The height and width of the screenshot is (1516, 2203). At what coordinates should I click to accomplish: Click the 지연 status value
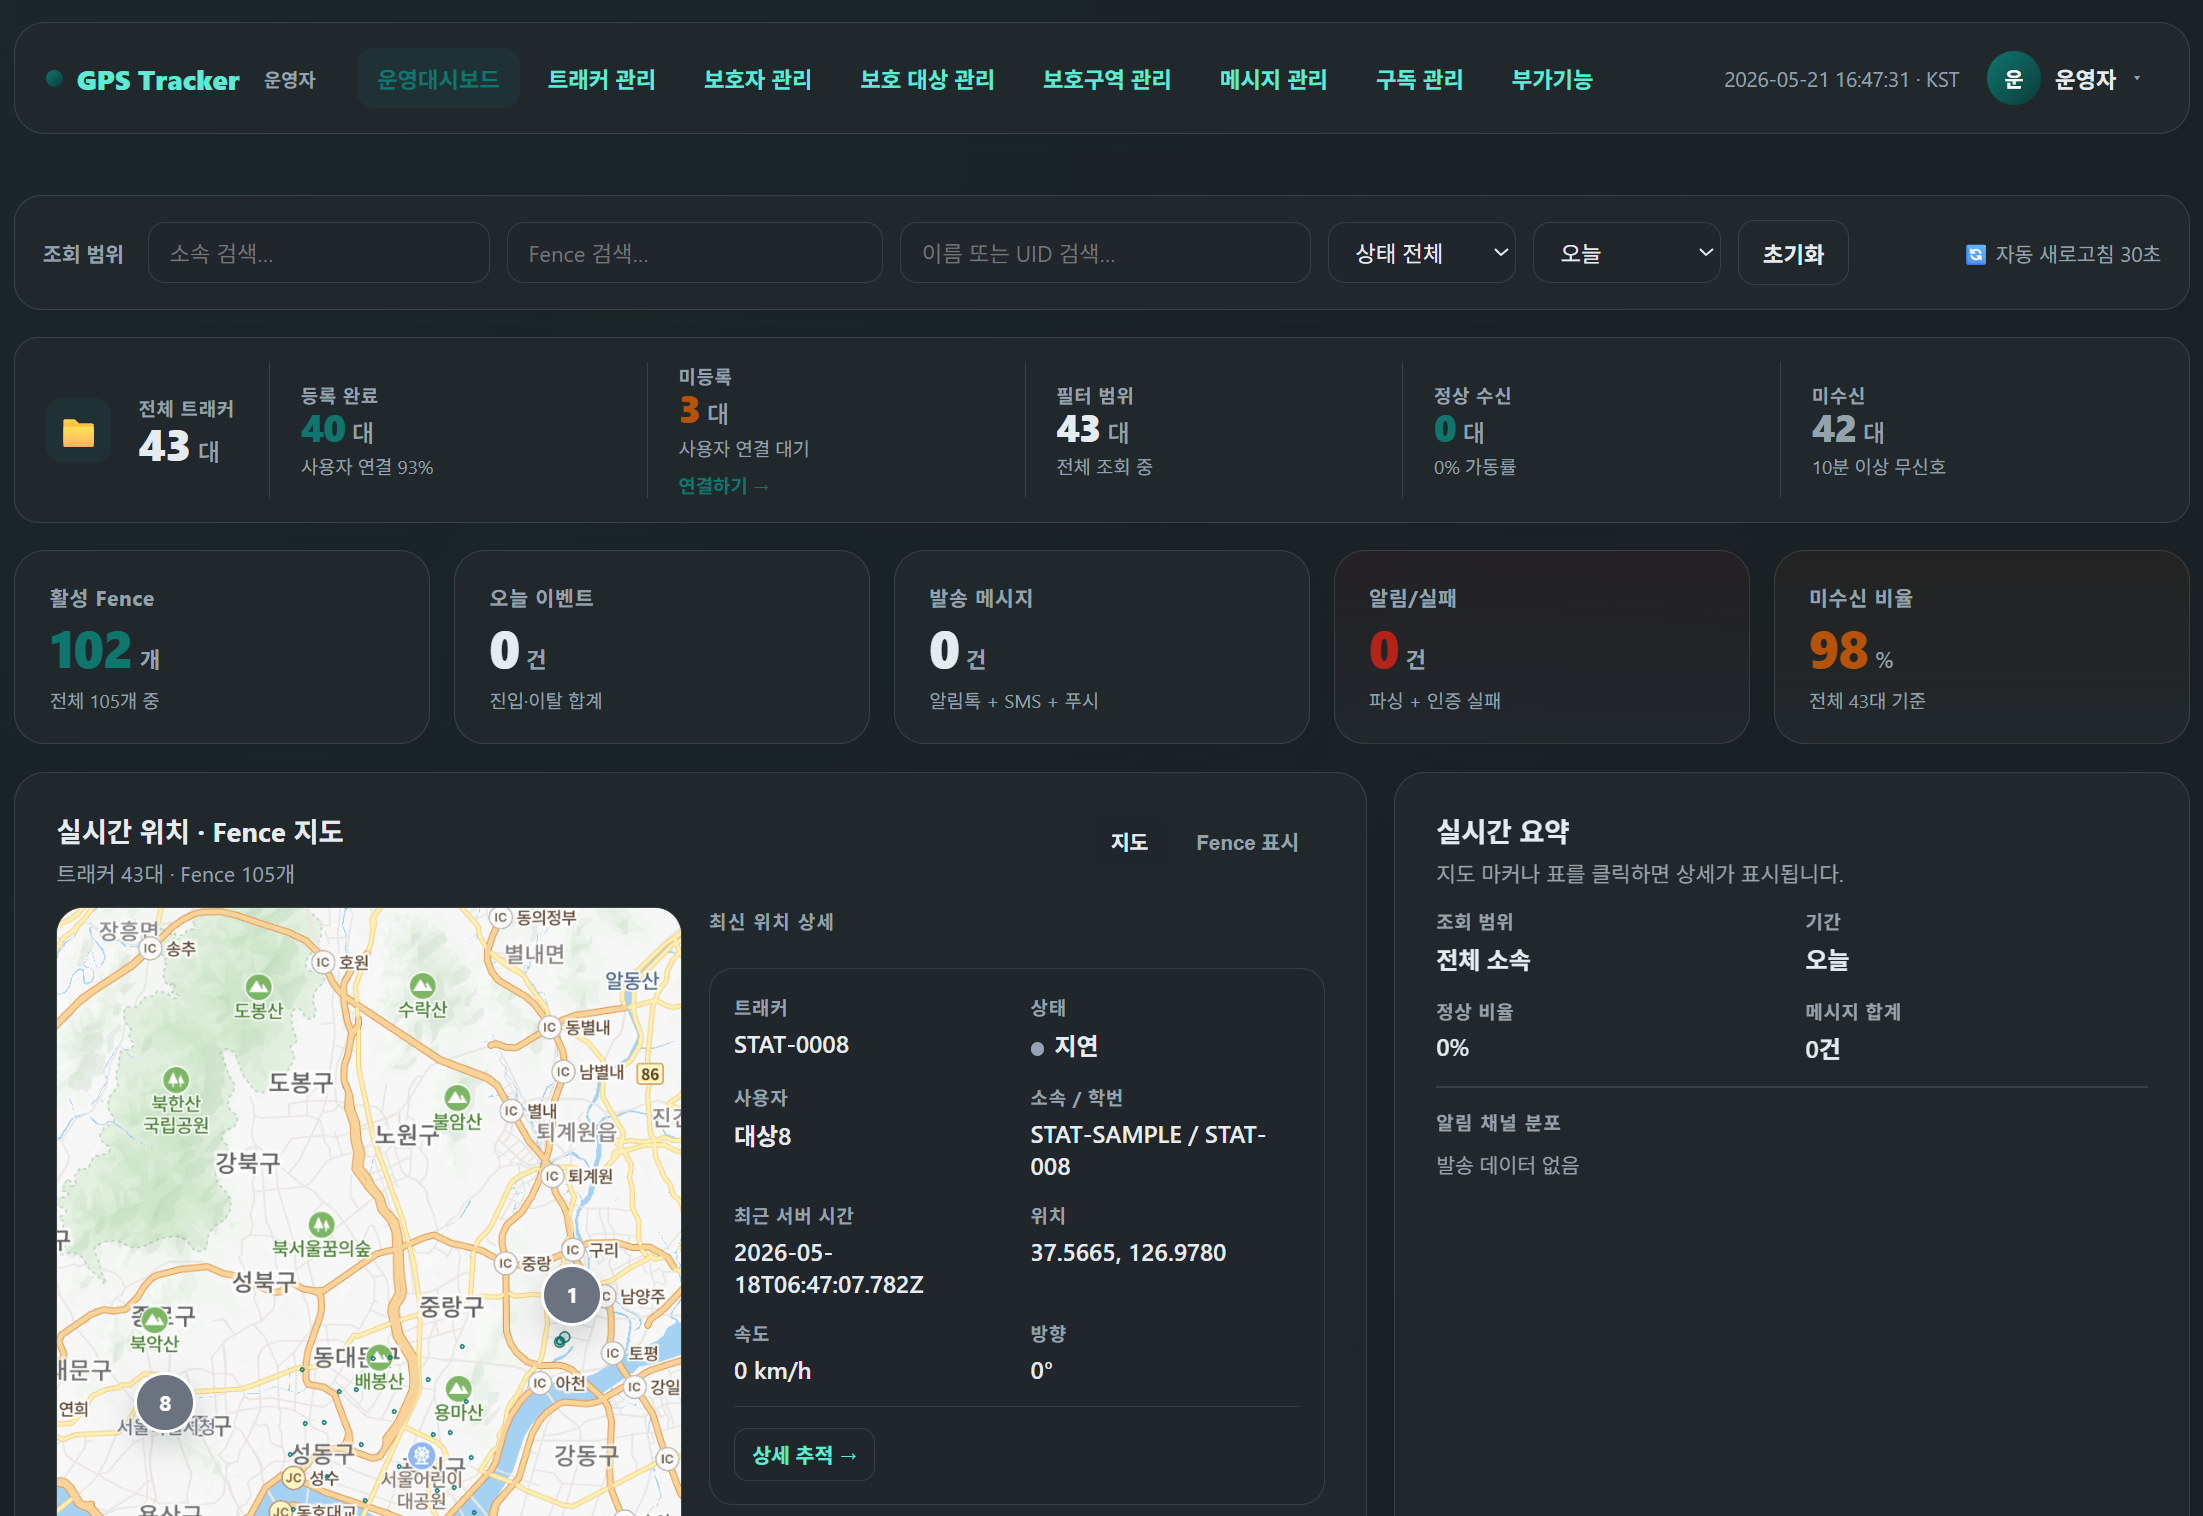click(x=1076, y=1046)
